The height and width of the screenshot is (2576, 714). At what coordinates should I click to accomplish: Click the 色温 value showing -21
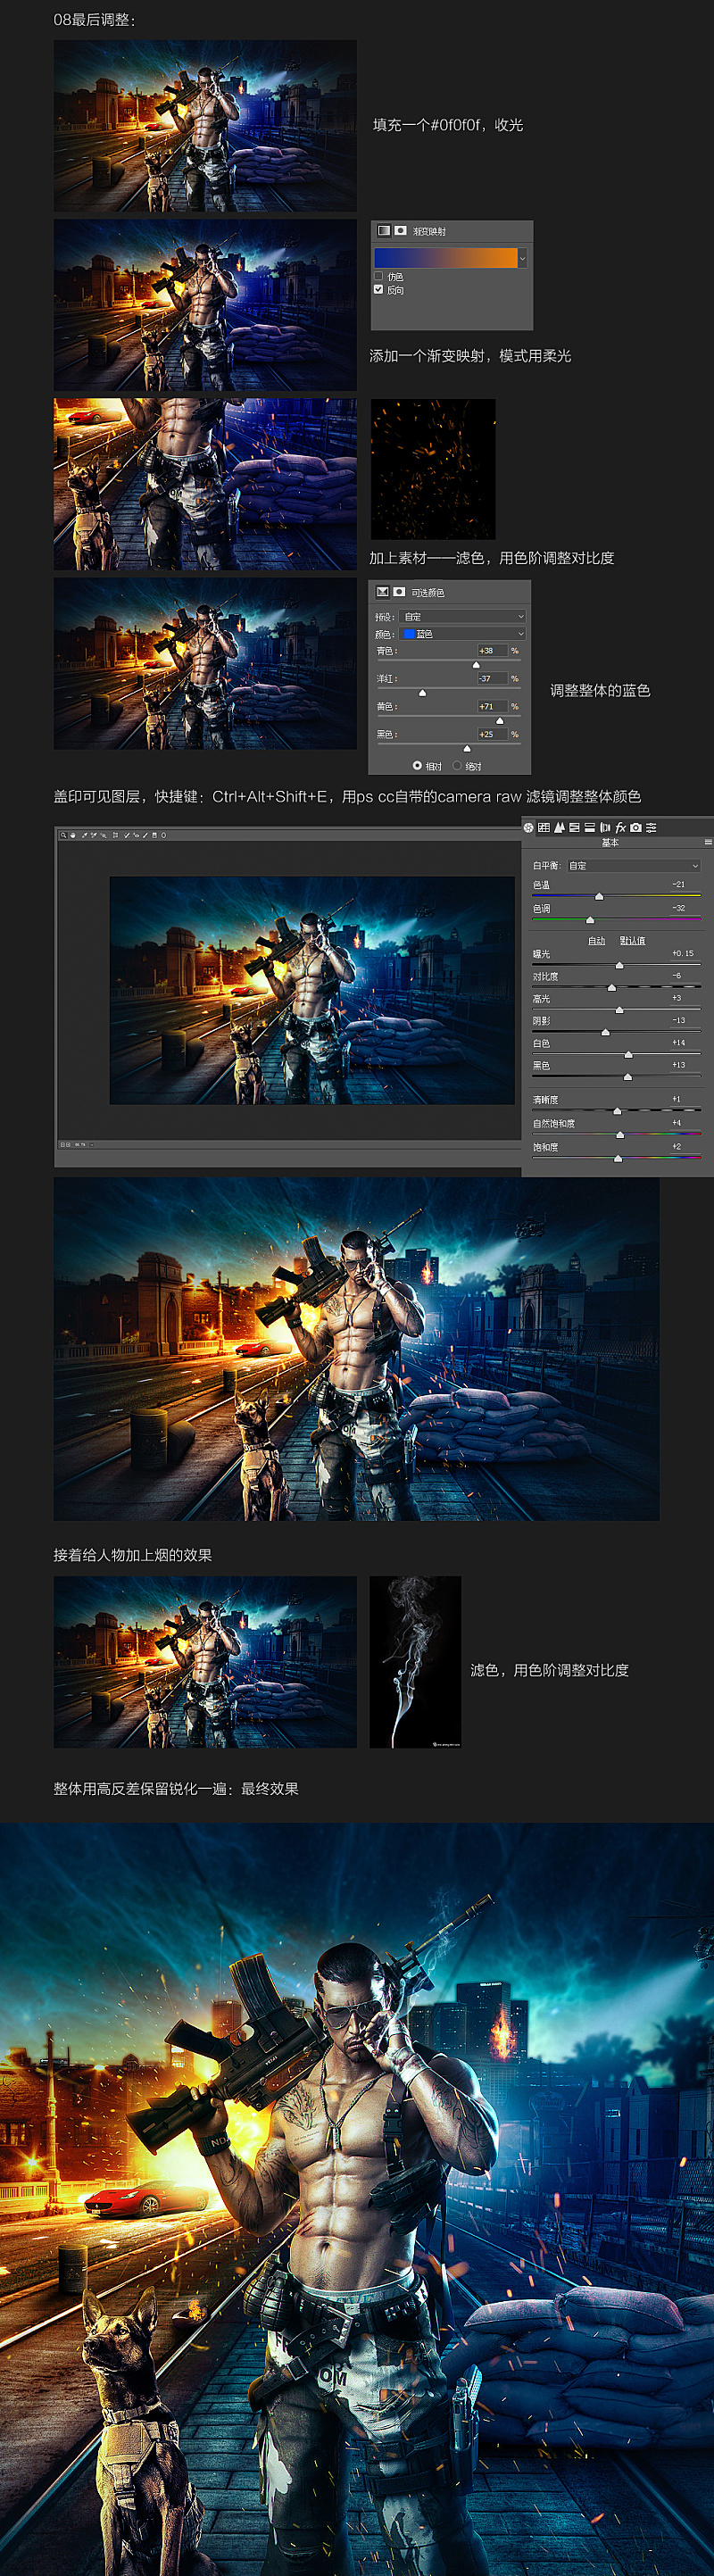coord(678,884)
